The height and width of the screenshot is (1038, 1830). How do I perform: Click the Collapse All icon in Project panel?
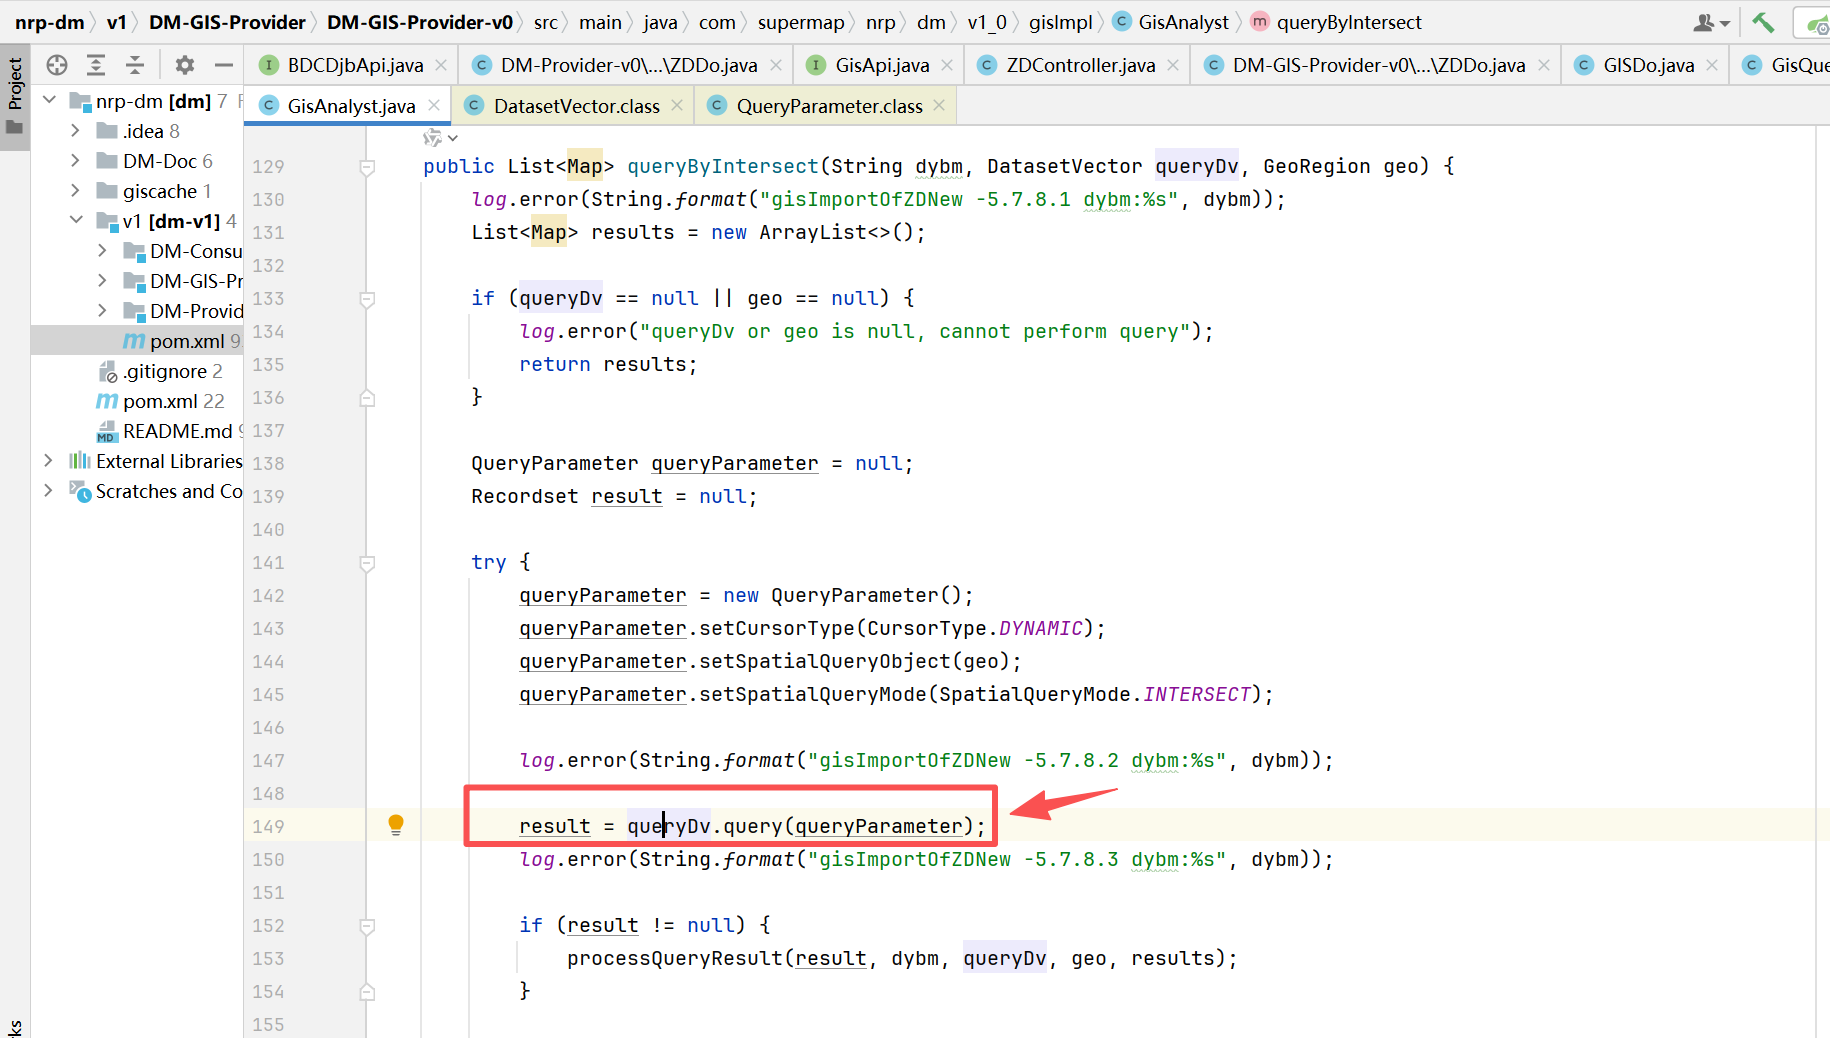pyautogui.click(x=135, y=65)
